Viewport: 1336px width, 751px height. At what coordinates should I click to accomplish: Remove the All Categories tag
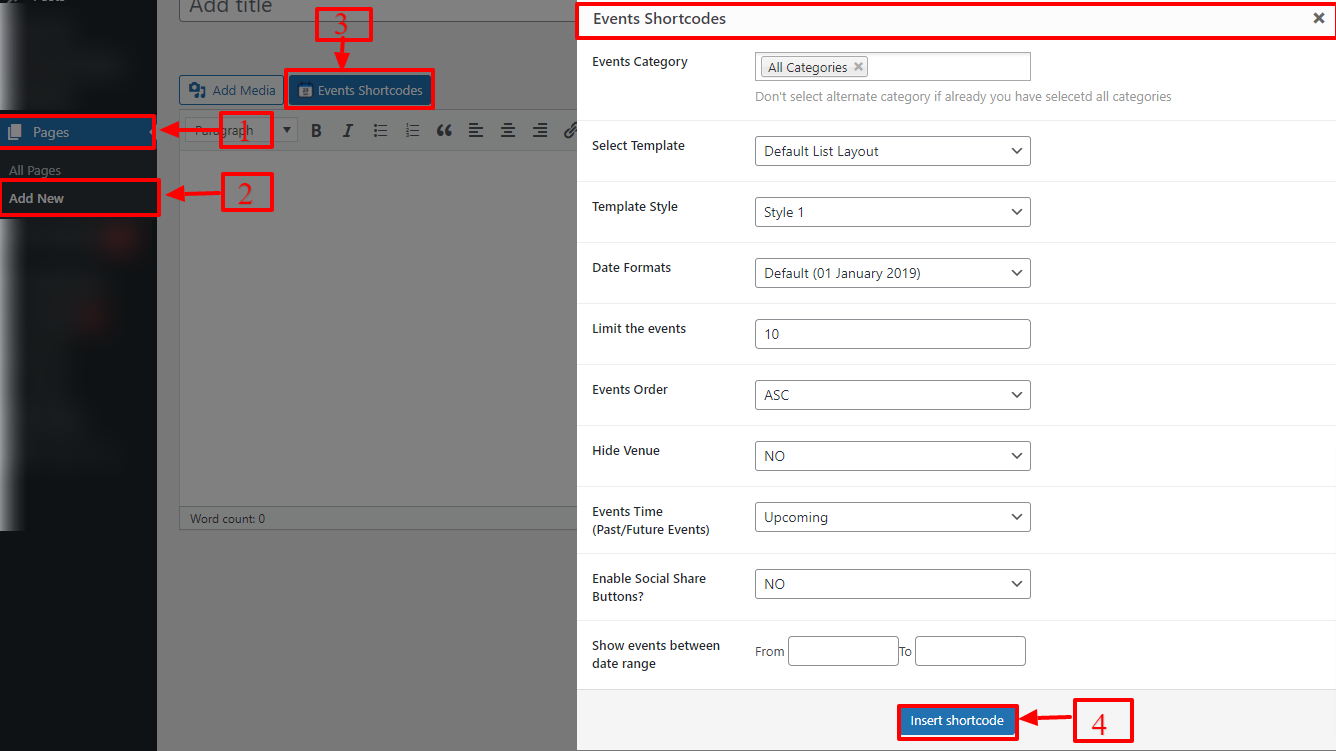coord(858,67)
